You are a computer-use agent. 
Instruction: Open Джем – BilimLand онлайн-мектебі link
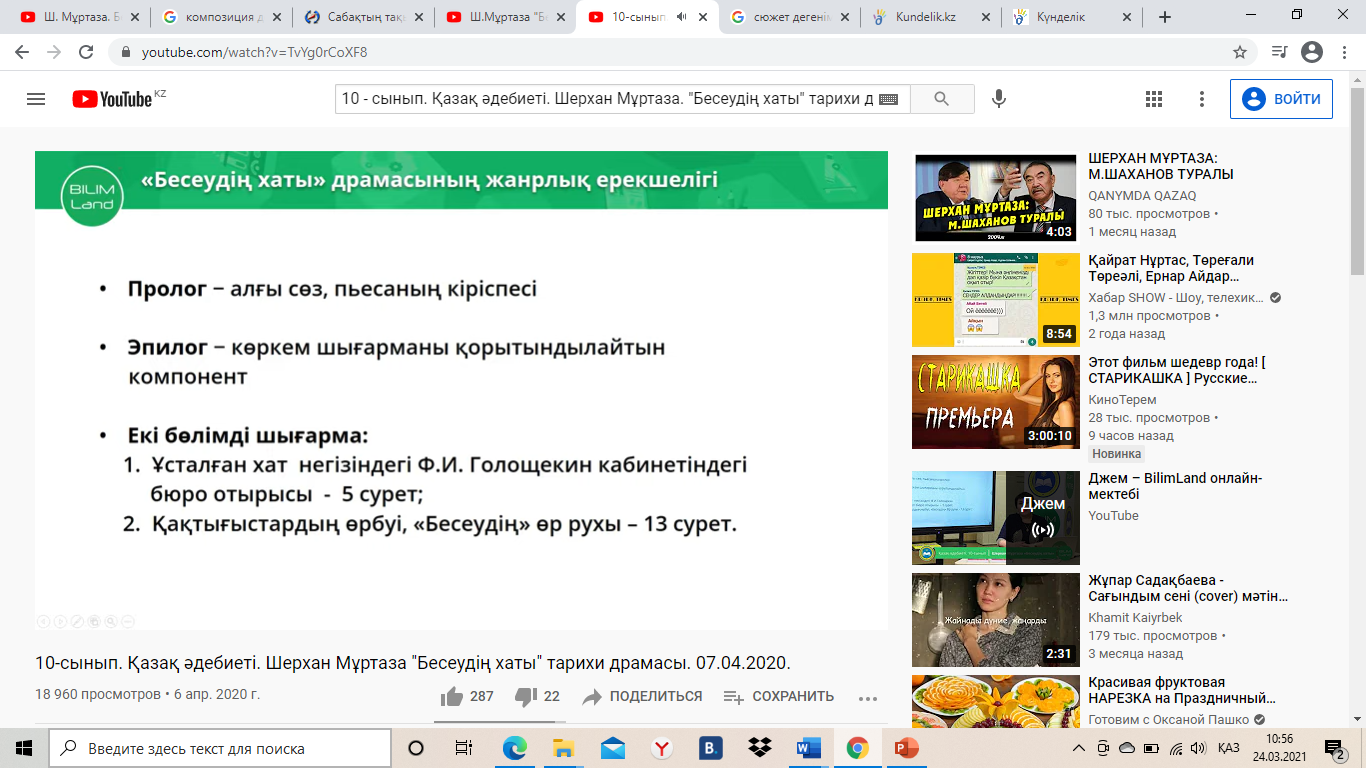coord(1175,486)
